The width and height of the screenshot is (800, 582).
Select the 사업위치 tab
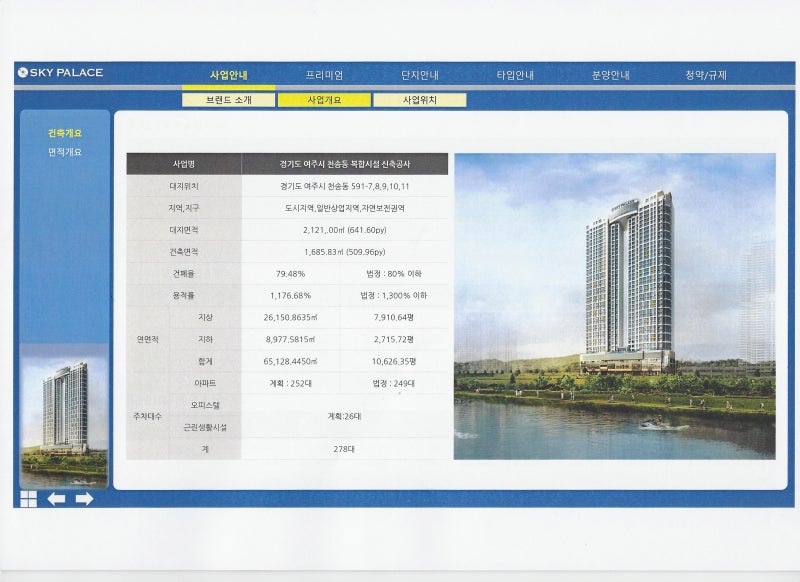coord(420,100)
